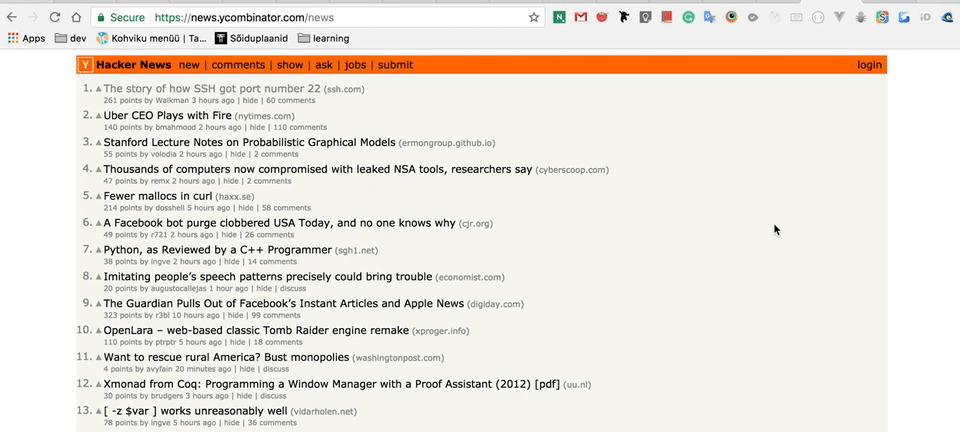Screen dimensions: 960x432
Task: Click the washingtonpost.com domain link
Action: pyautogui.click(x=399, y=359)
